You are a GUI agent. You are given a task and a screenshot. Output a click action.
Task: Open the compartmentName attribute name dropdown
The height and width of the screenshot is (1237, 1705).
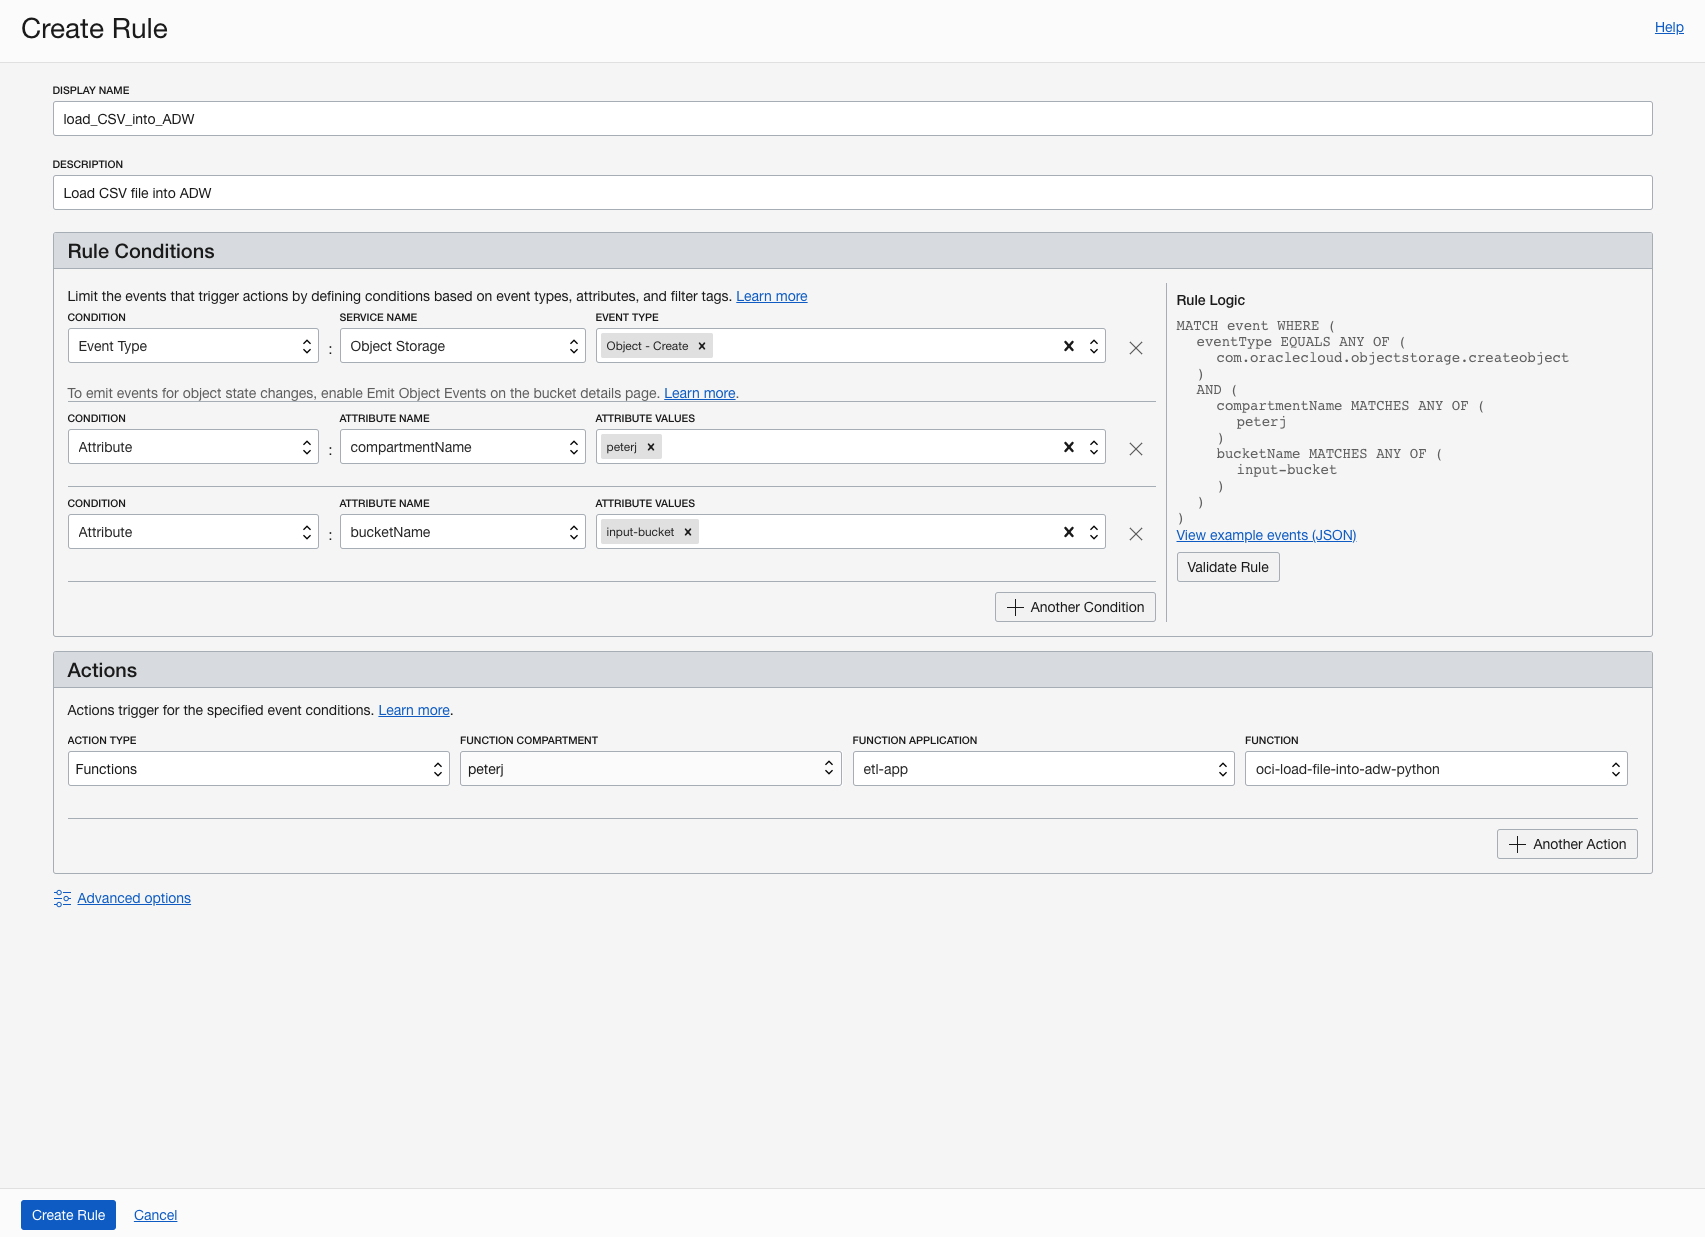click(x=462, y=447)
